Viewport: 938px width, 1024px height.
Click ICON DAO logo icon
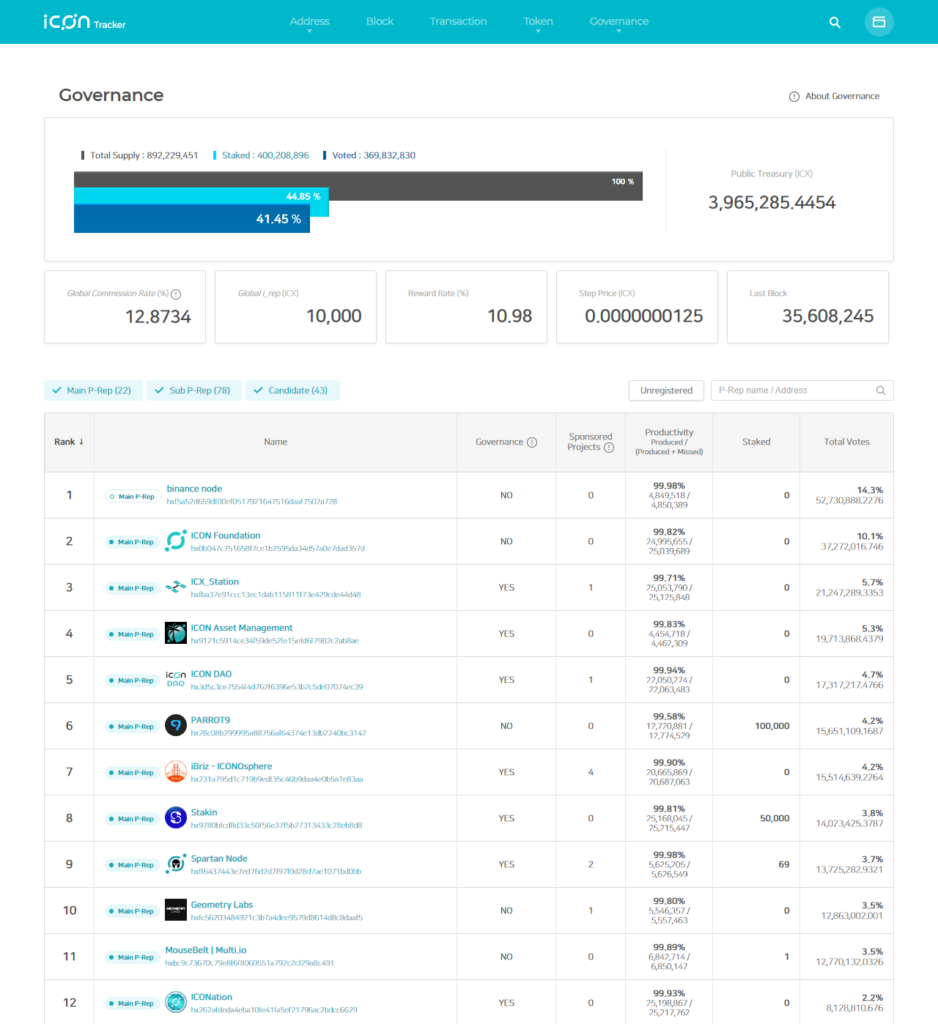coord(176,679)
